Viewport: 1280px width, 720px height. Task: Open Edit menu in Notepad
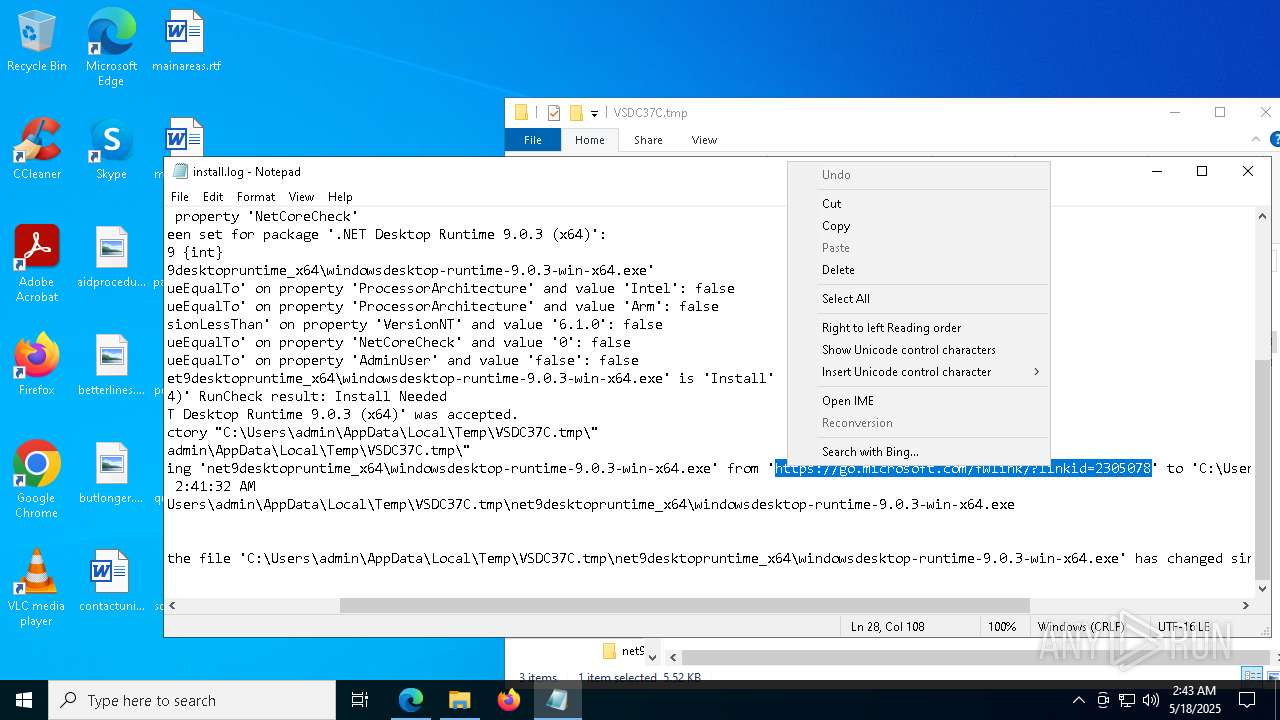(x=213, y=197)
